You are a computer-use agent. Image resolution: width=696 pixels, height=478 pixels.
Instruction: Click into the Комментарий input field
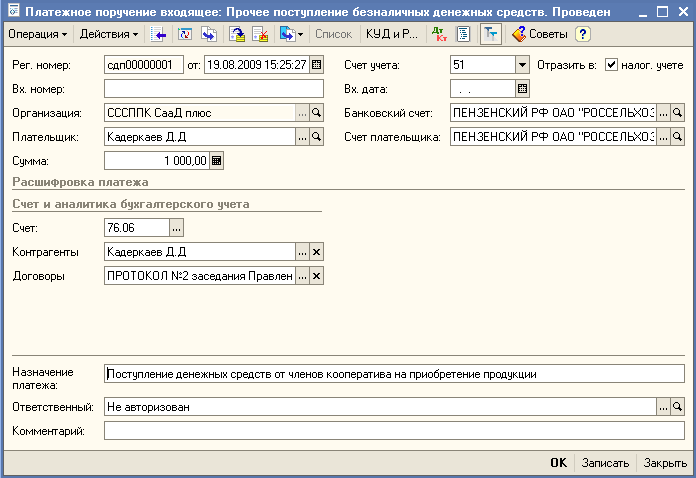pos(393,431)
